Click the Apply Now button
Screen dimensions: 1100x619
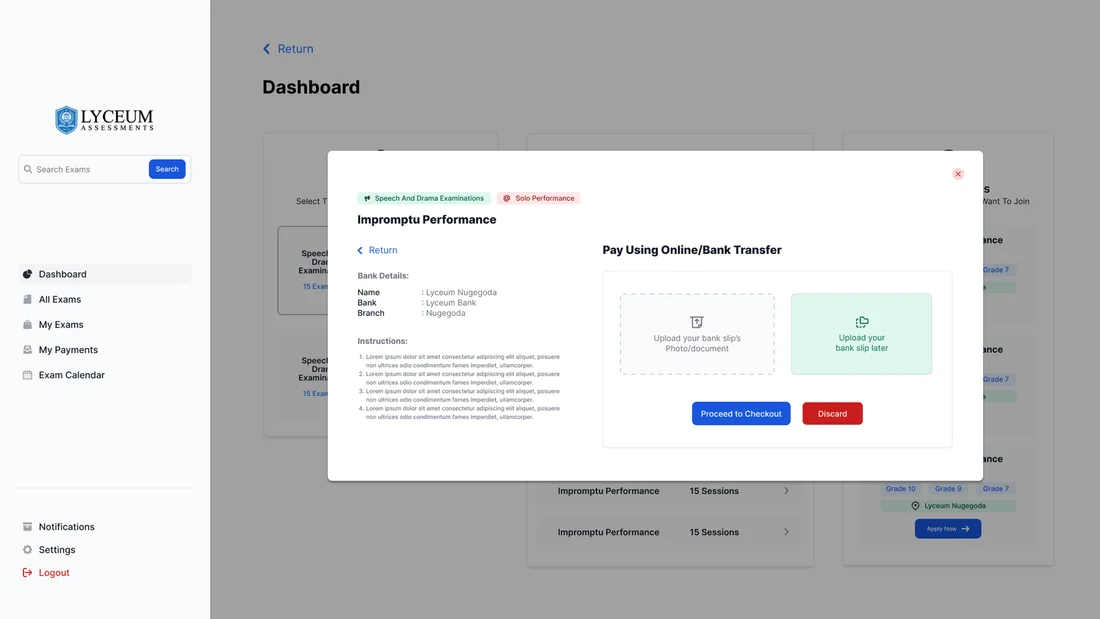[x=948, y=529]
